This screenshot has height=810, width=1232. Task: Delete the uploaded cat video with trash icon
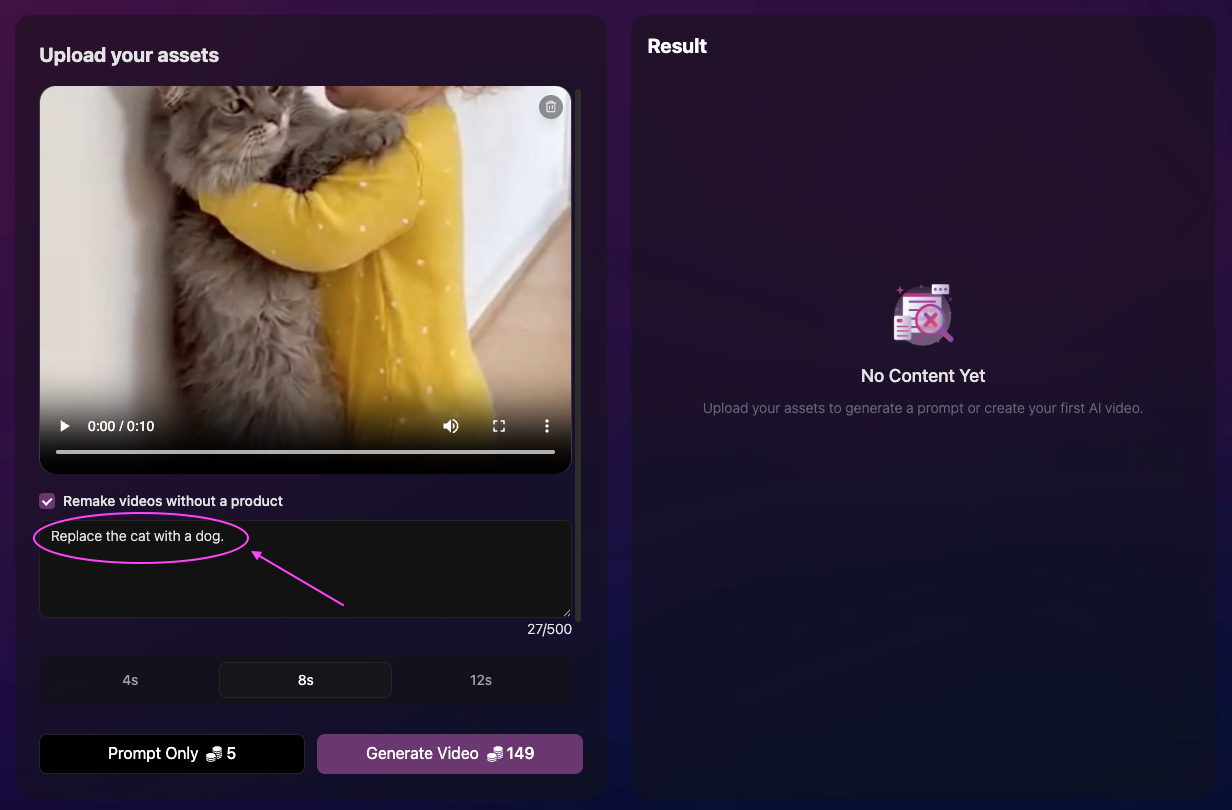tap(551, 107)
